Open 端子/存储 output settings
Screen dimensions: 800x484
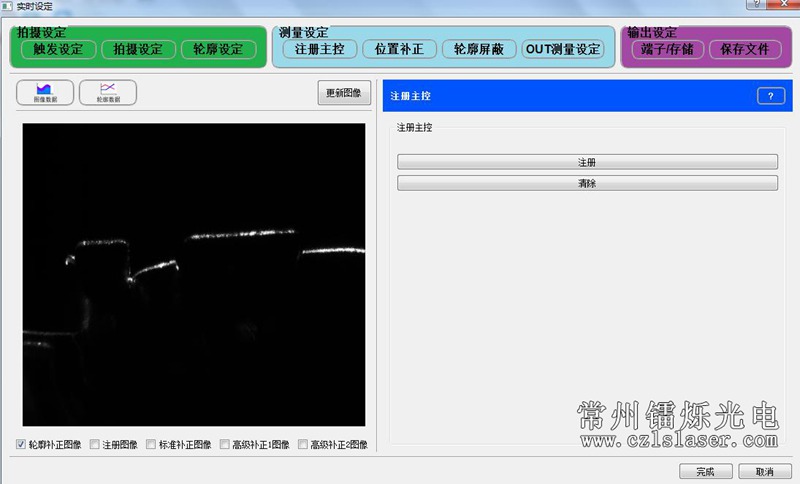[667, 49]
